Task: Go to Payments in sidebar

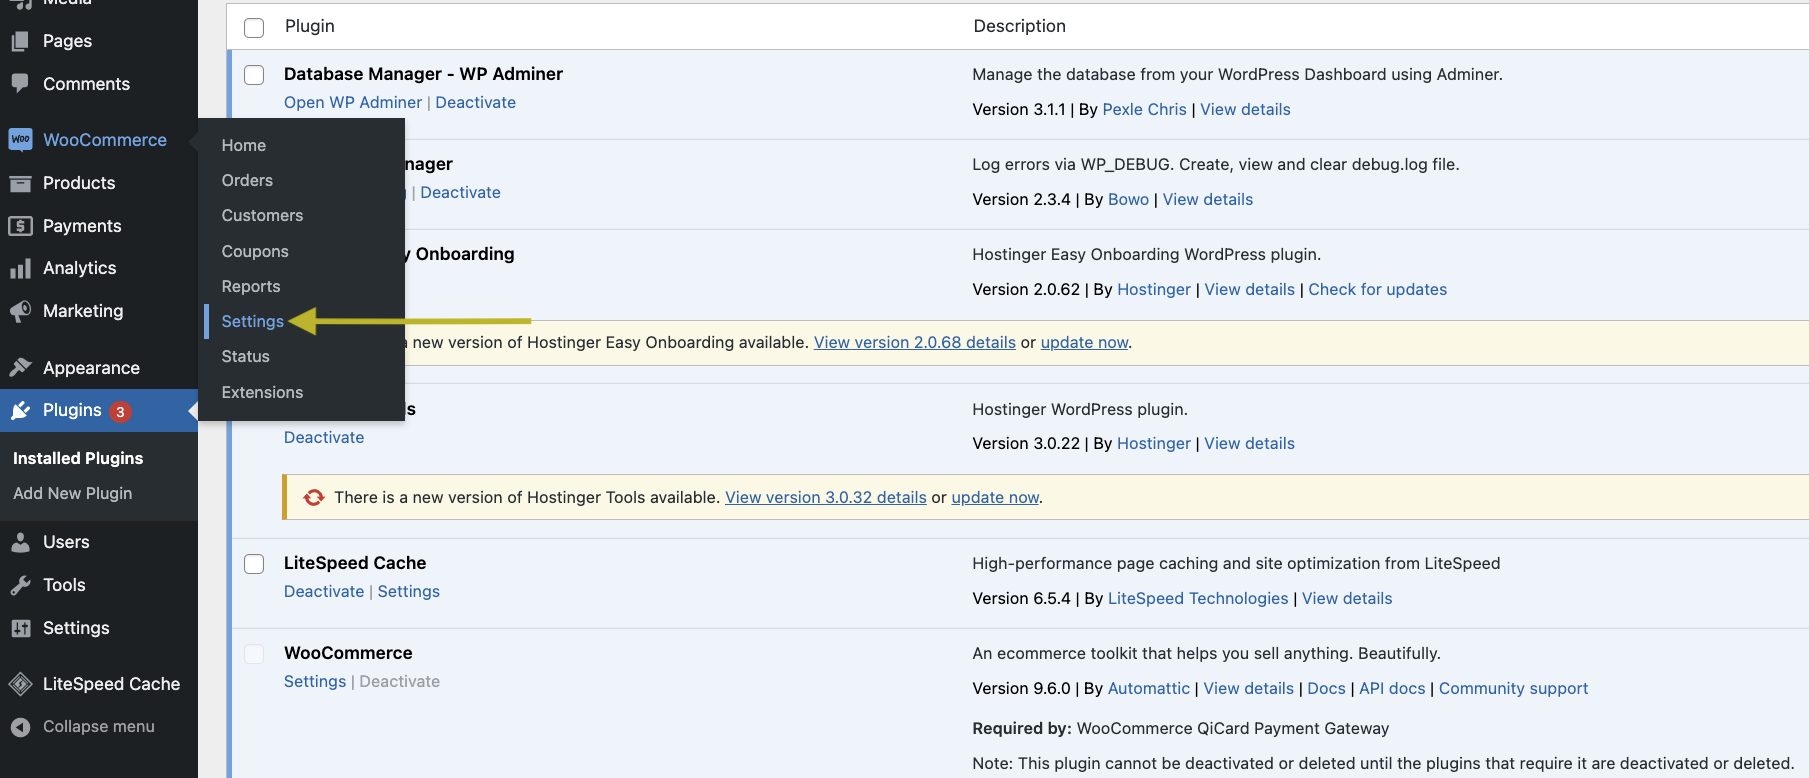Action: tap(82, 226)
